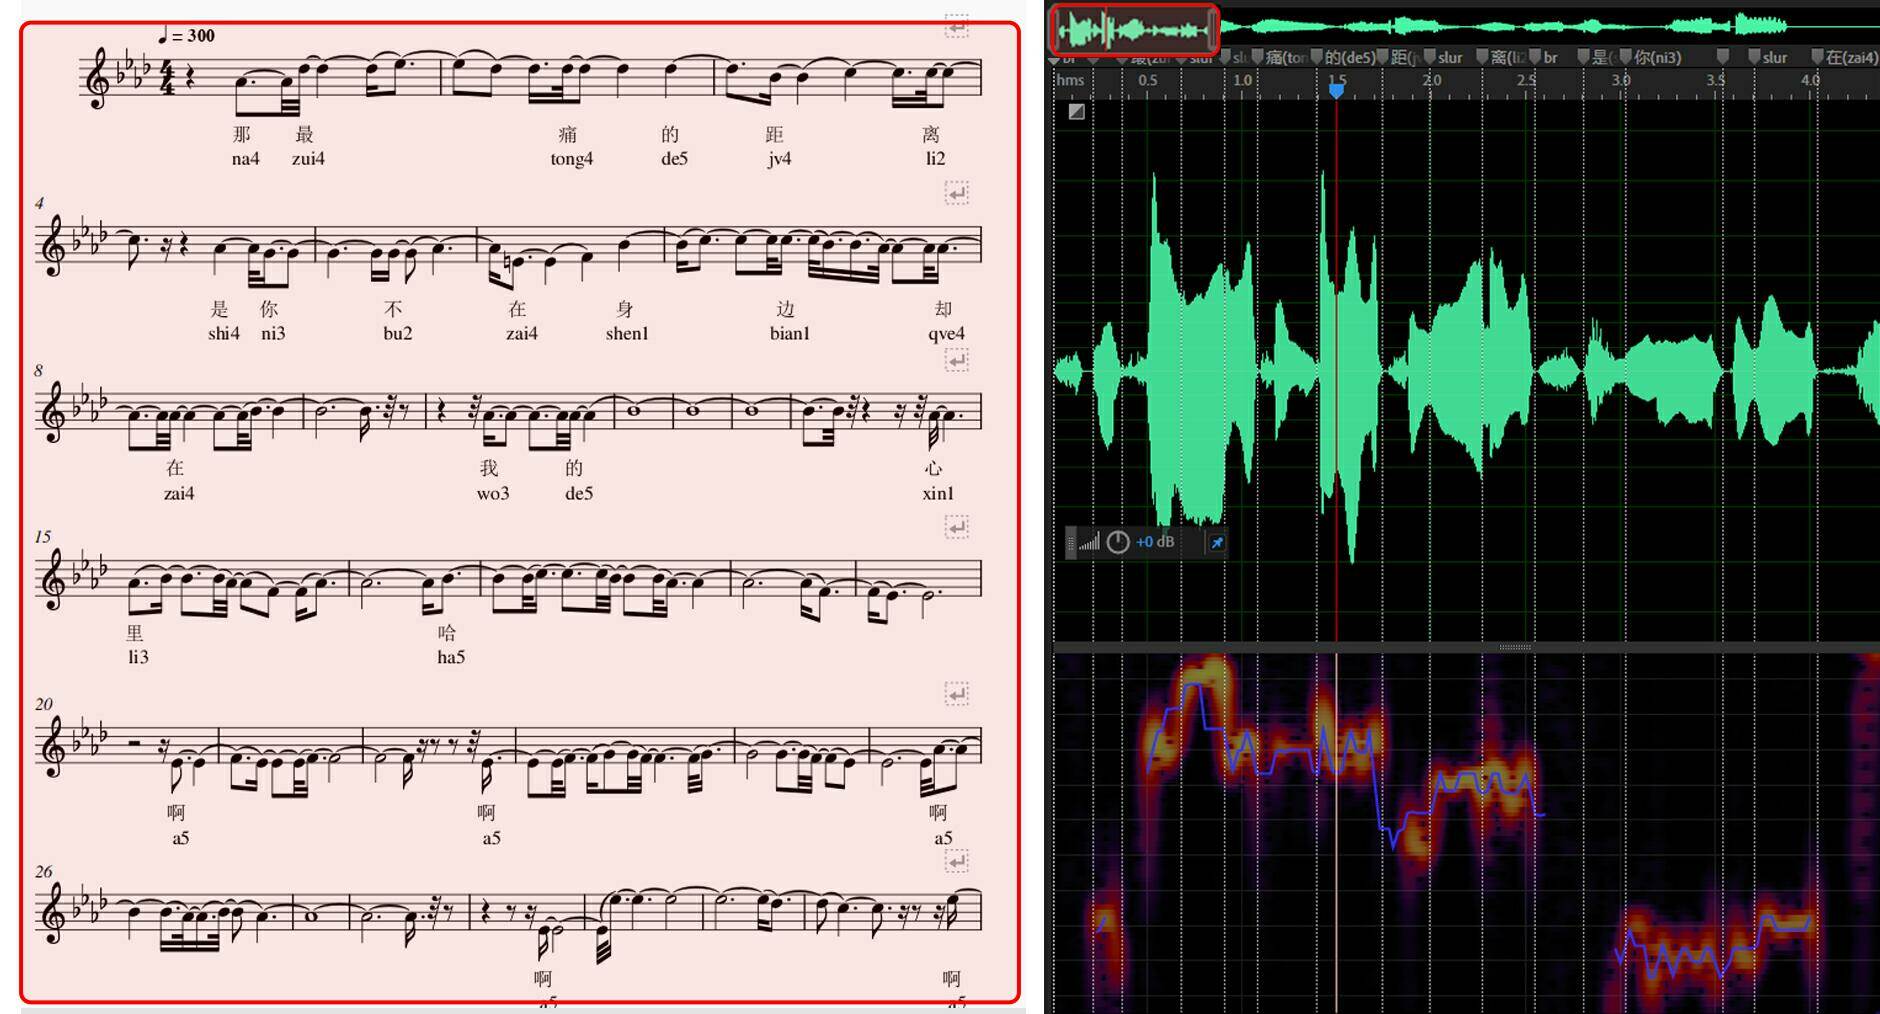Click the volume adjust knob on the HUD
1880x1014 pixels.
(1117, 542)
